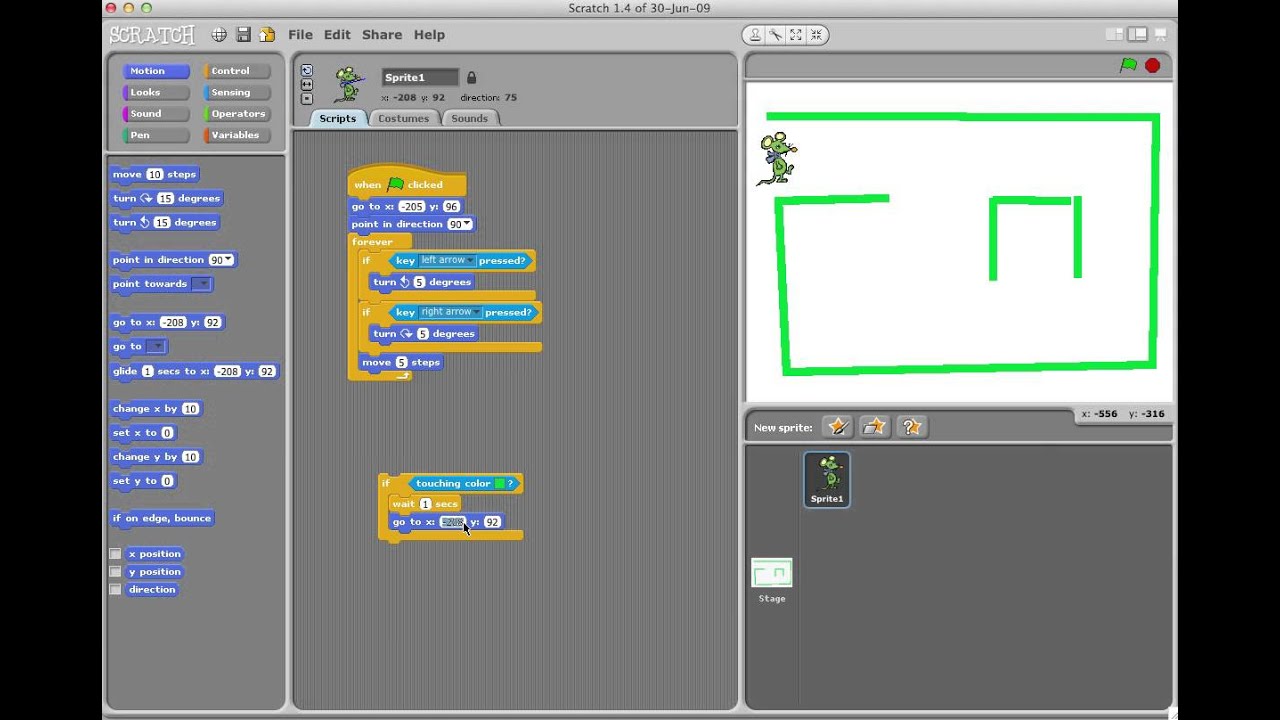
Task: Open the Edit menu
Action: (337, 35)
